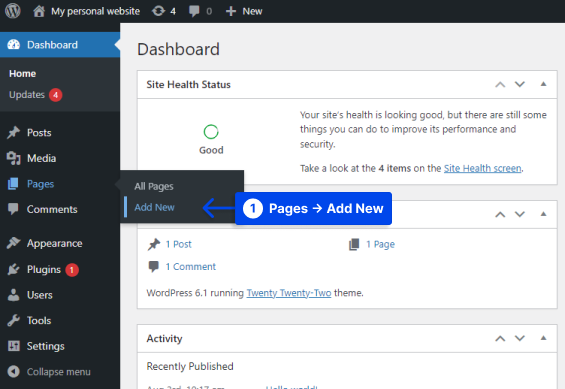This screenshot has width=565, height=389.
Task: Open the Settings sidebar icon
Action: 14,346
